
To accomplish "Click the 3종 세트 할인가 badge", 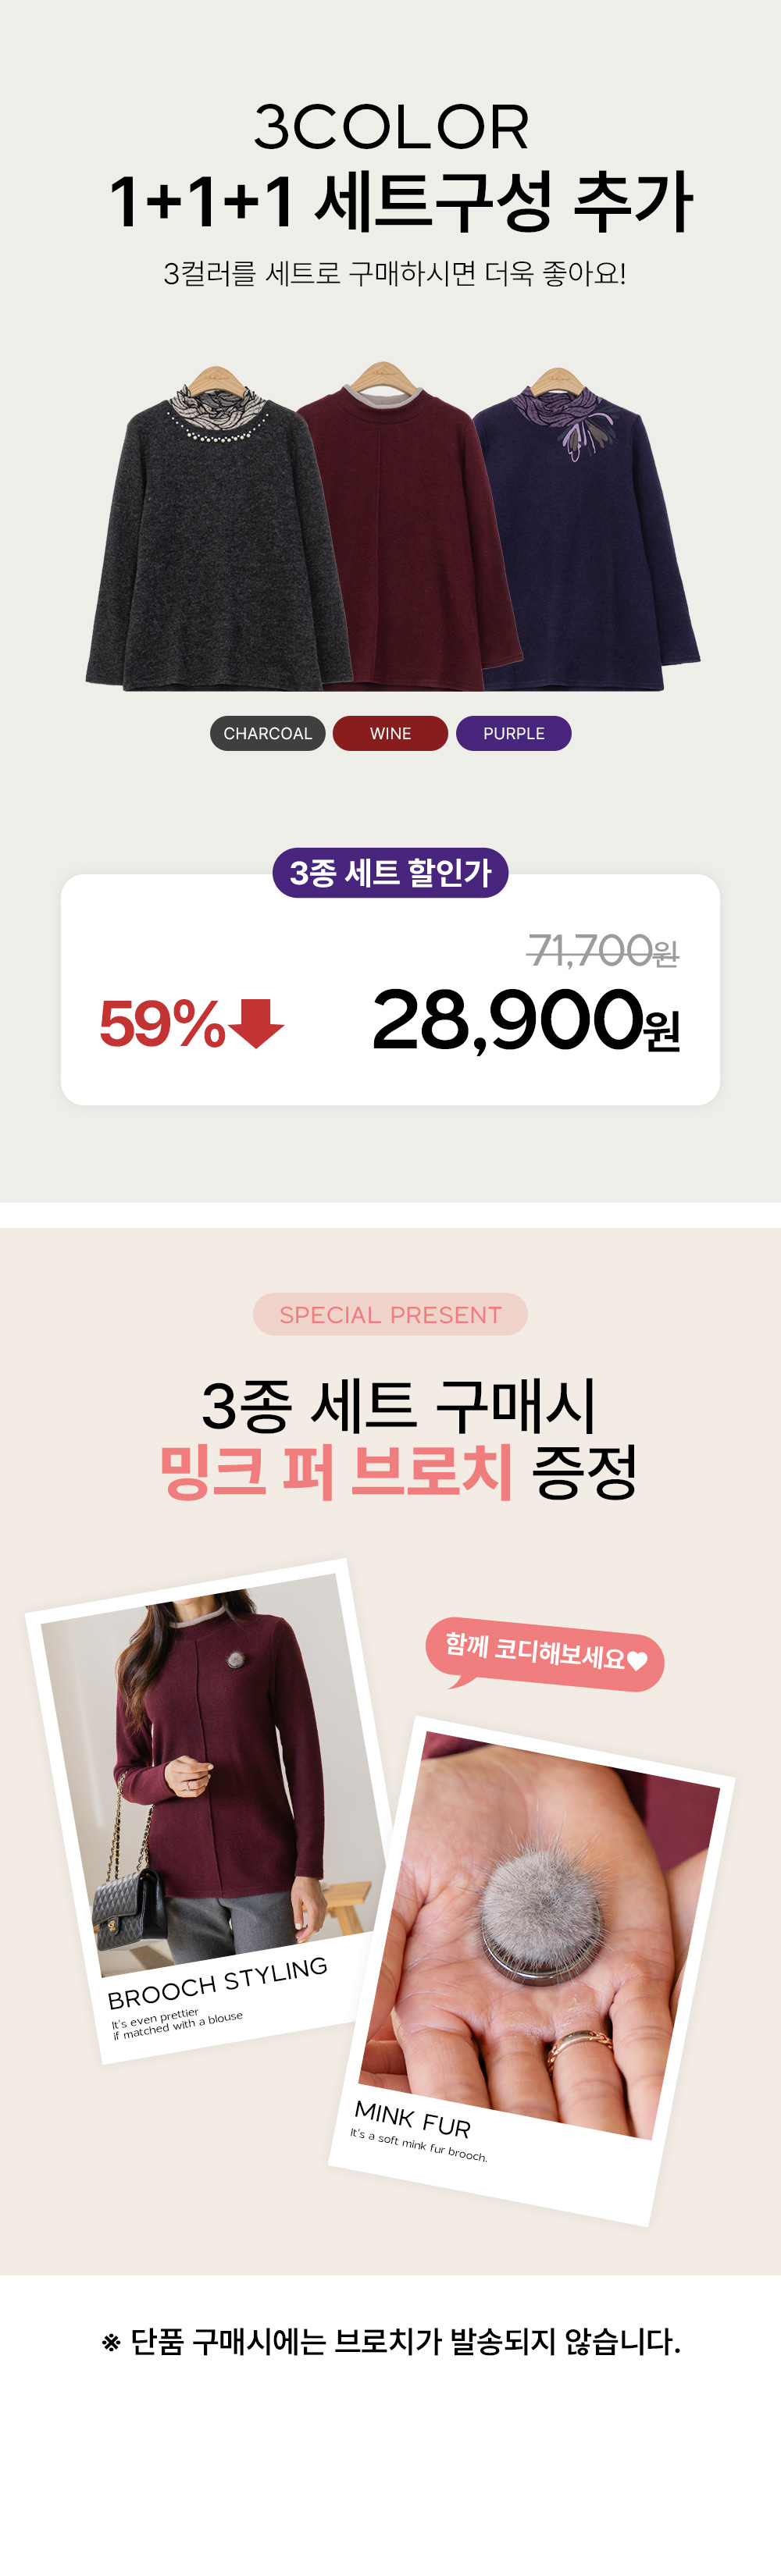I will (x=390, y=872).
